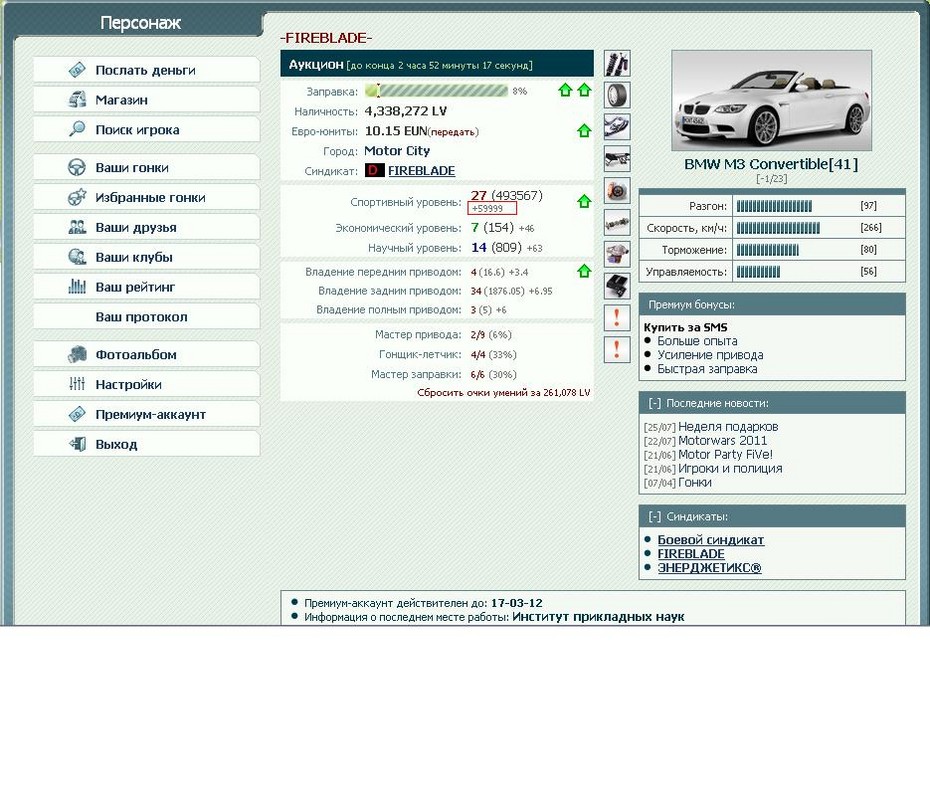
Task: Open the Motor Party FiVe! news item
Action: (x=725, y=454)
